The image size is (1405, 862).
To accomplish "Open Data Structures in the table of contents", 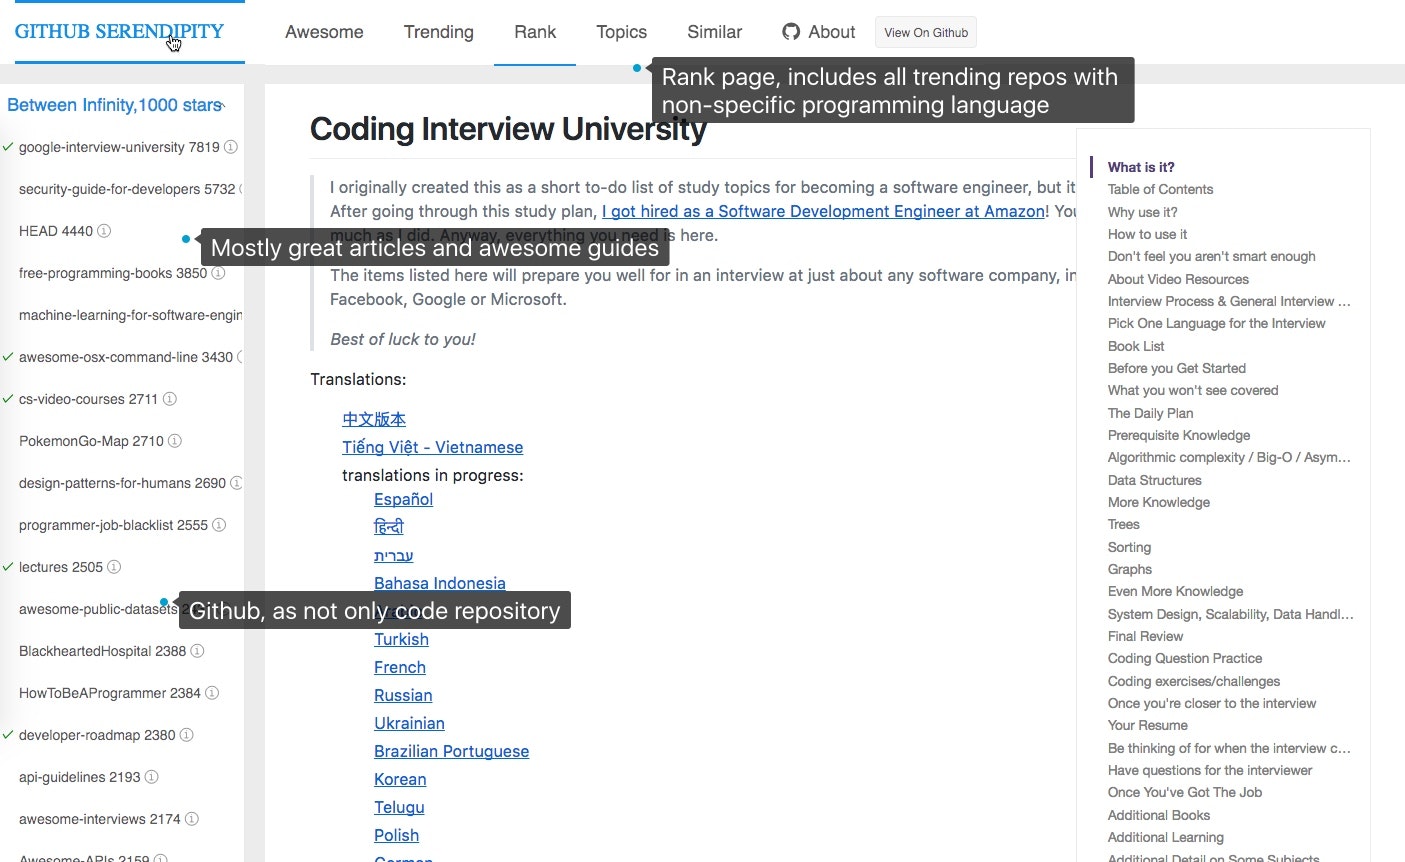I will [1154, 480].
